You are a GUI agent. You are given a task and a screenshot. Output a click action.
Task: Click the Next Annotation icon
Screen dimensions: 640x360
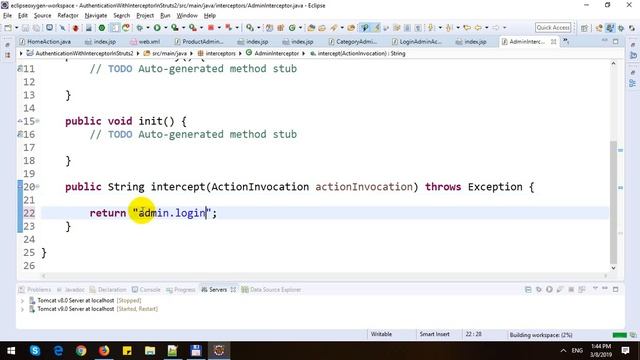pyautogui.click(x=431, y=28)
